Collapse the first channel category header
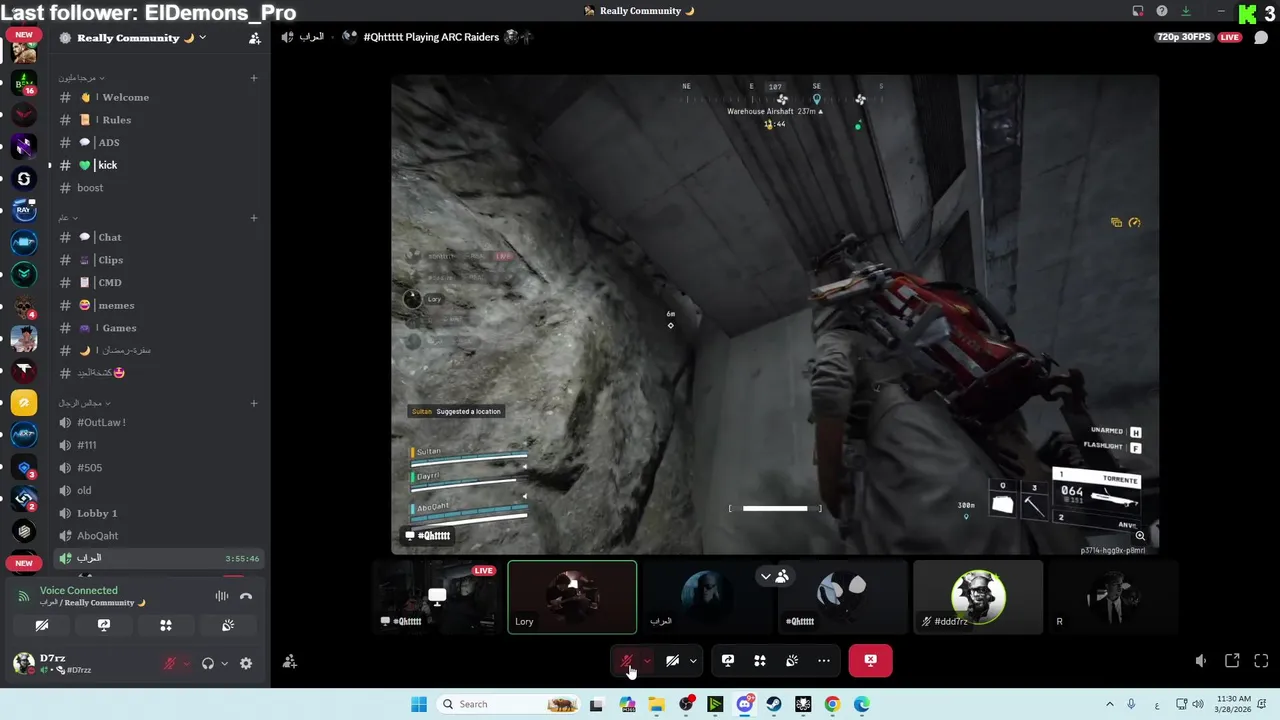This screenshot has height=720, width=1280. [x=81, y=78]
